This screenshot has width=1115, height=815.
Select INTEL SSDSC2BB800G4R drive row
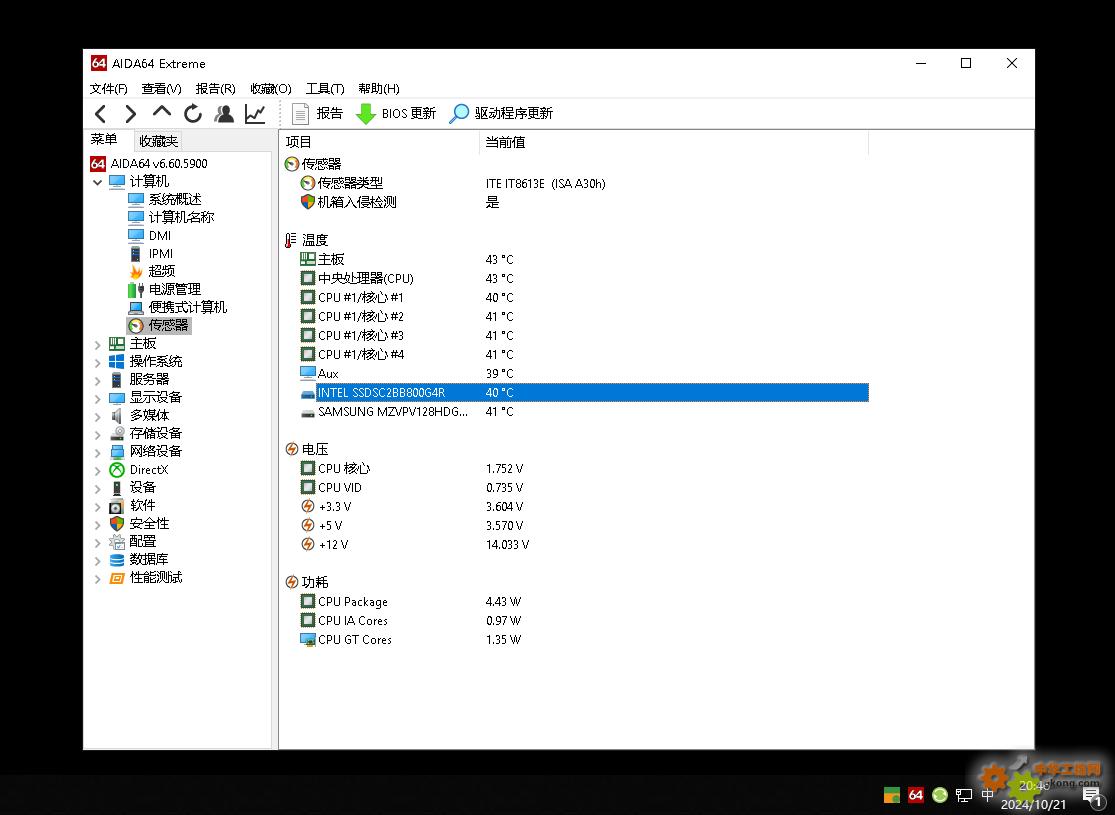[x=584, y=393]
